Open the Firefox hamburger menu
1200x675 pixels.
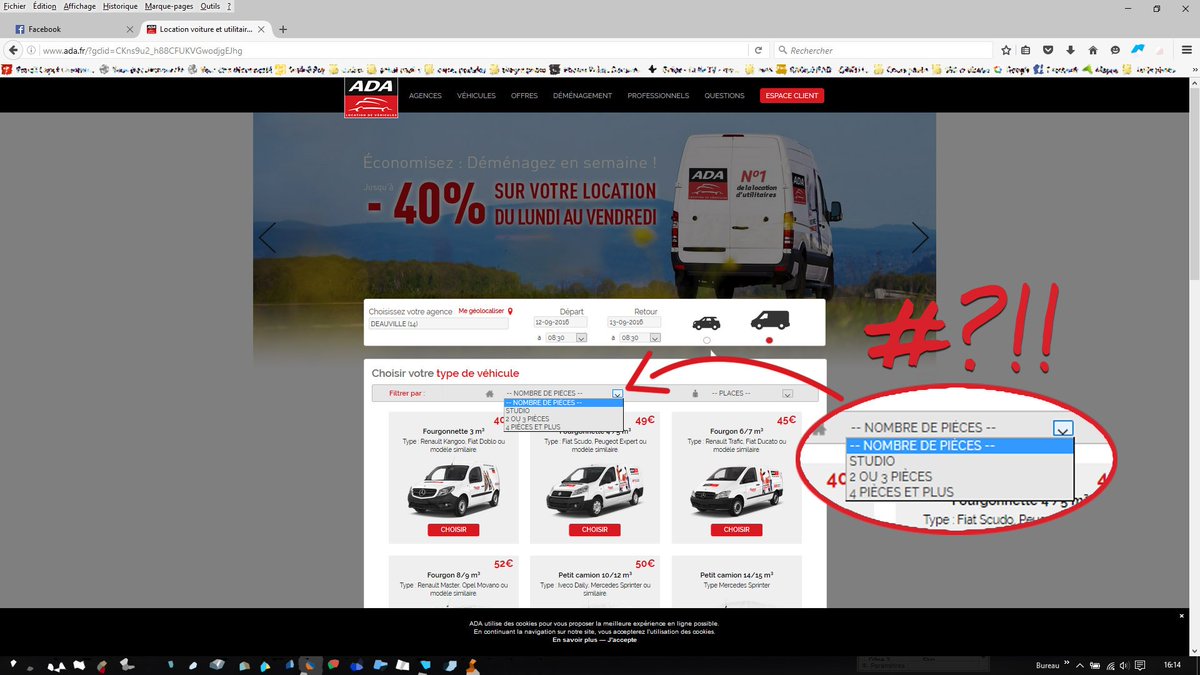tap(1186, 50)
